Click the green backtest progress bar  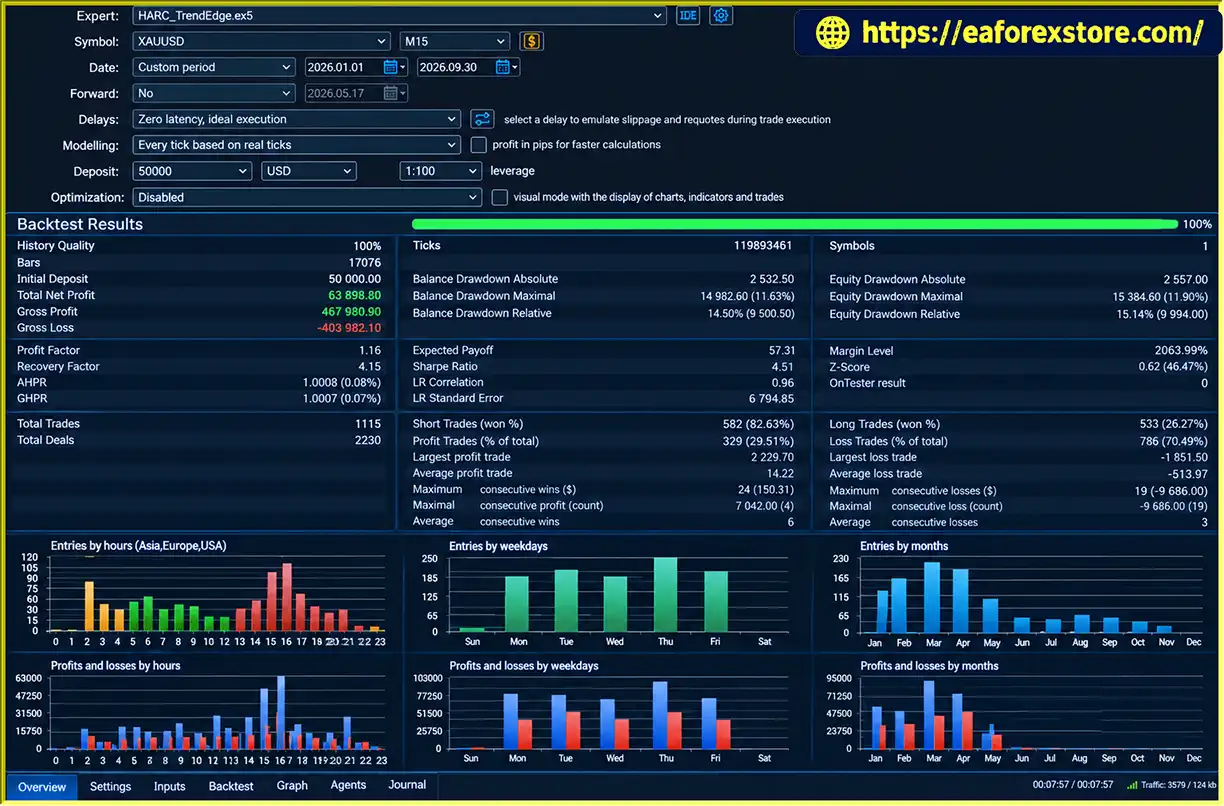(795, 225)
